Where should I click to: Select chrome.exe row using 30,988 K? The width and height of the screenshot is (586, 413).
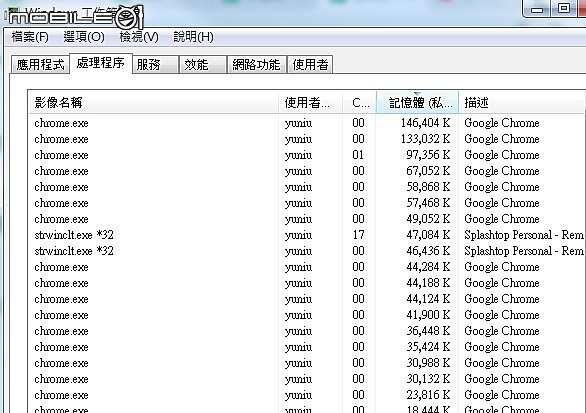pos(306,363)
